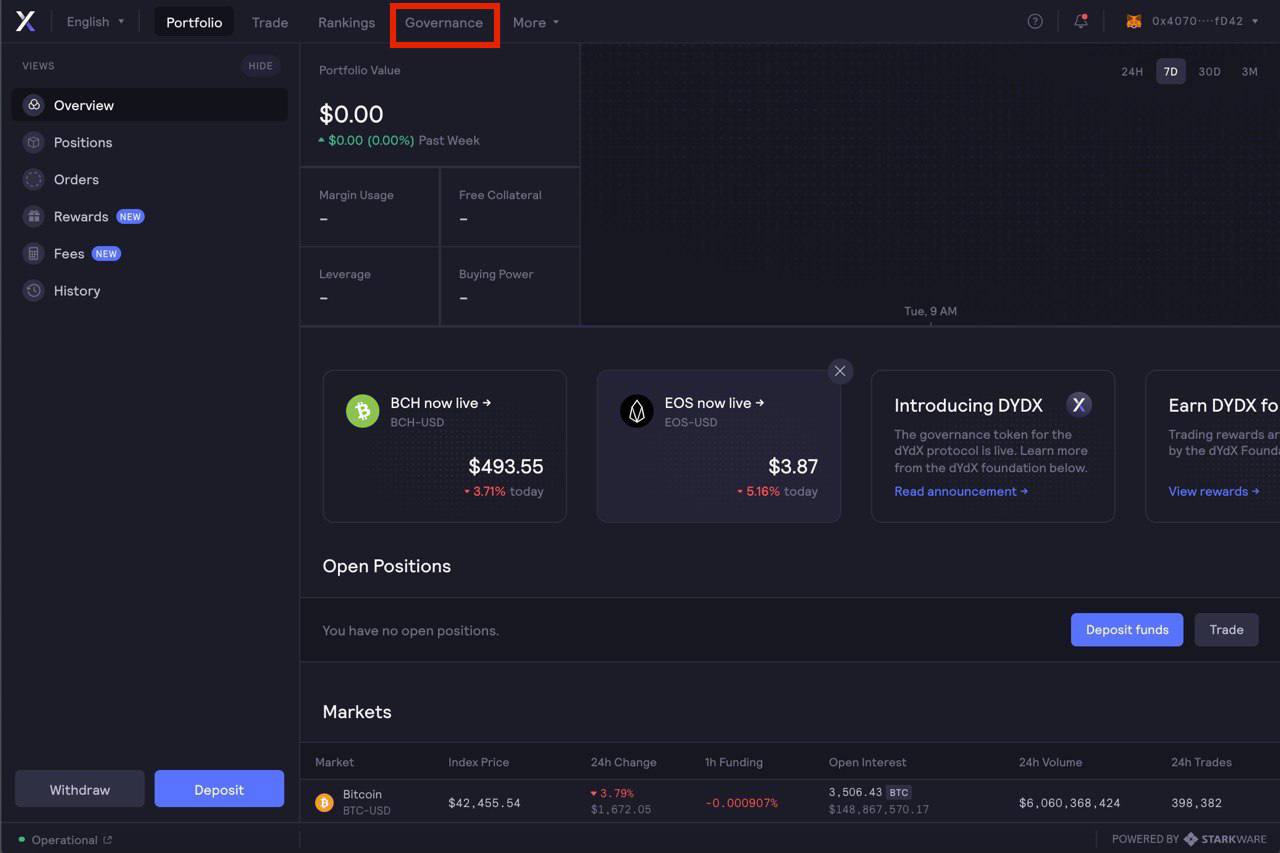Open the Rankings tab

(346, 22)
